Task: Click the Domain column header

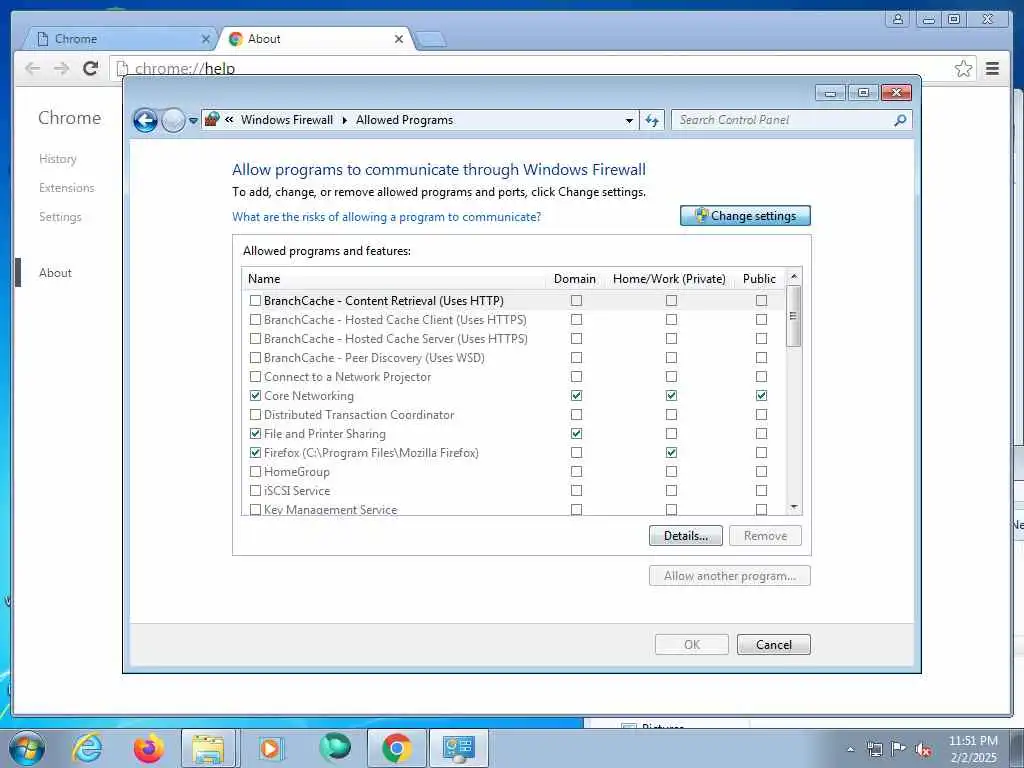Action: click(575, 279)
